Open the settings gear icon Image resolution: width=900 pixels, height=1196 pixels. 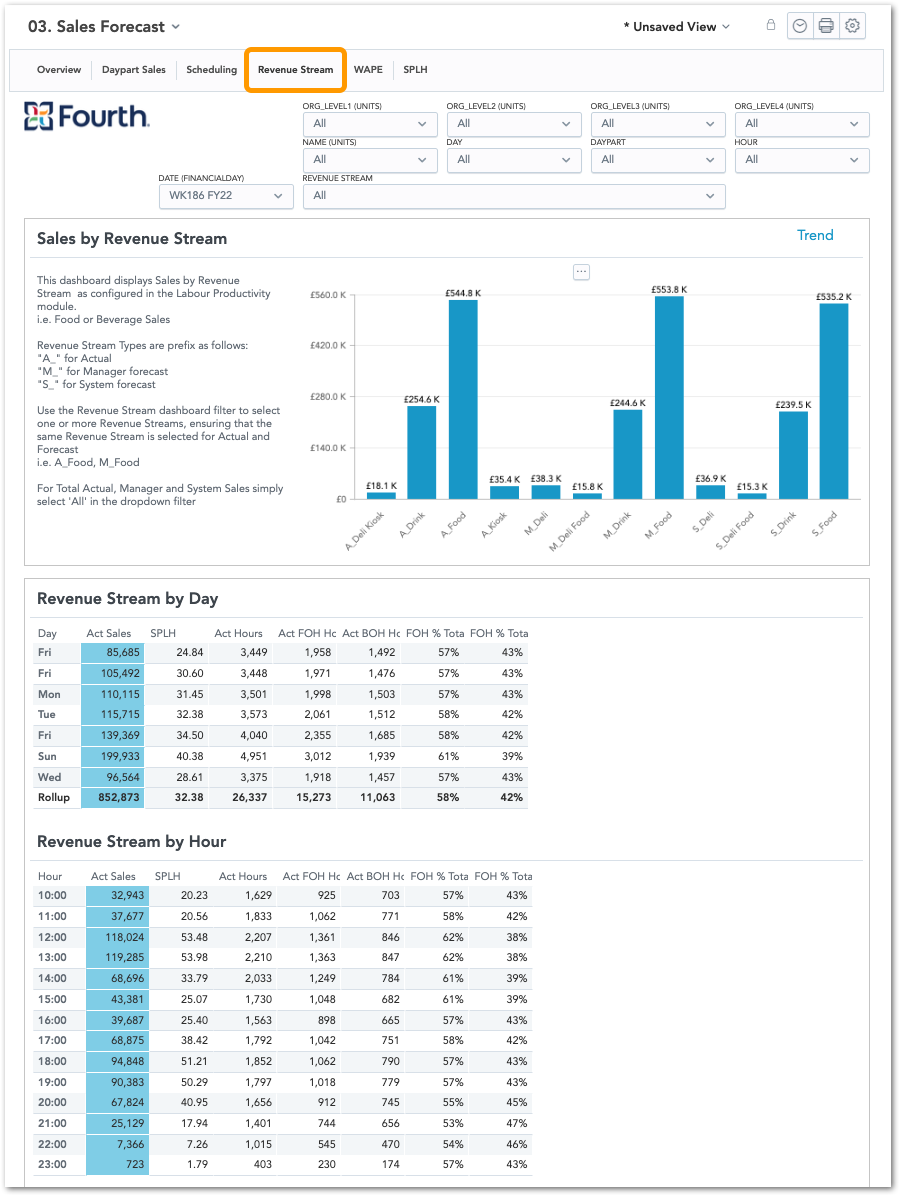pyautogui.click(x=852, y=27)
